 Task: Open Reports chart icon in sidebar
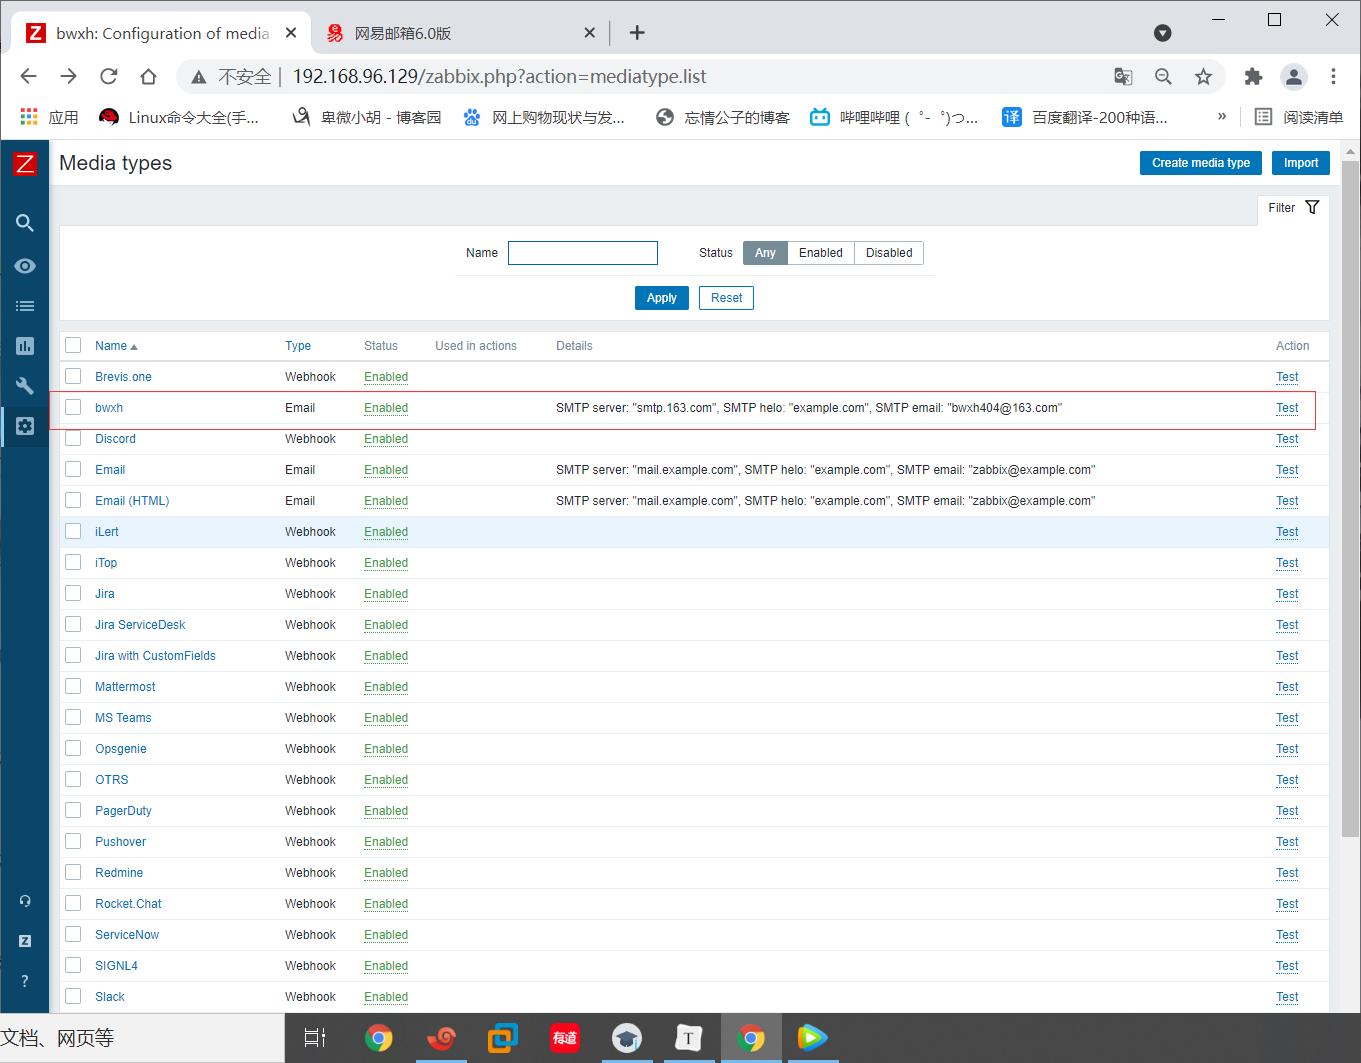[25, 346]
